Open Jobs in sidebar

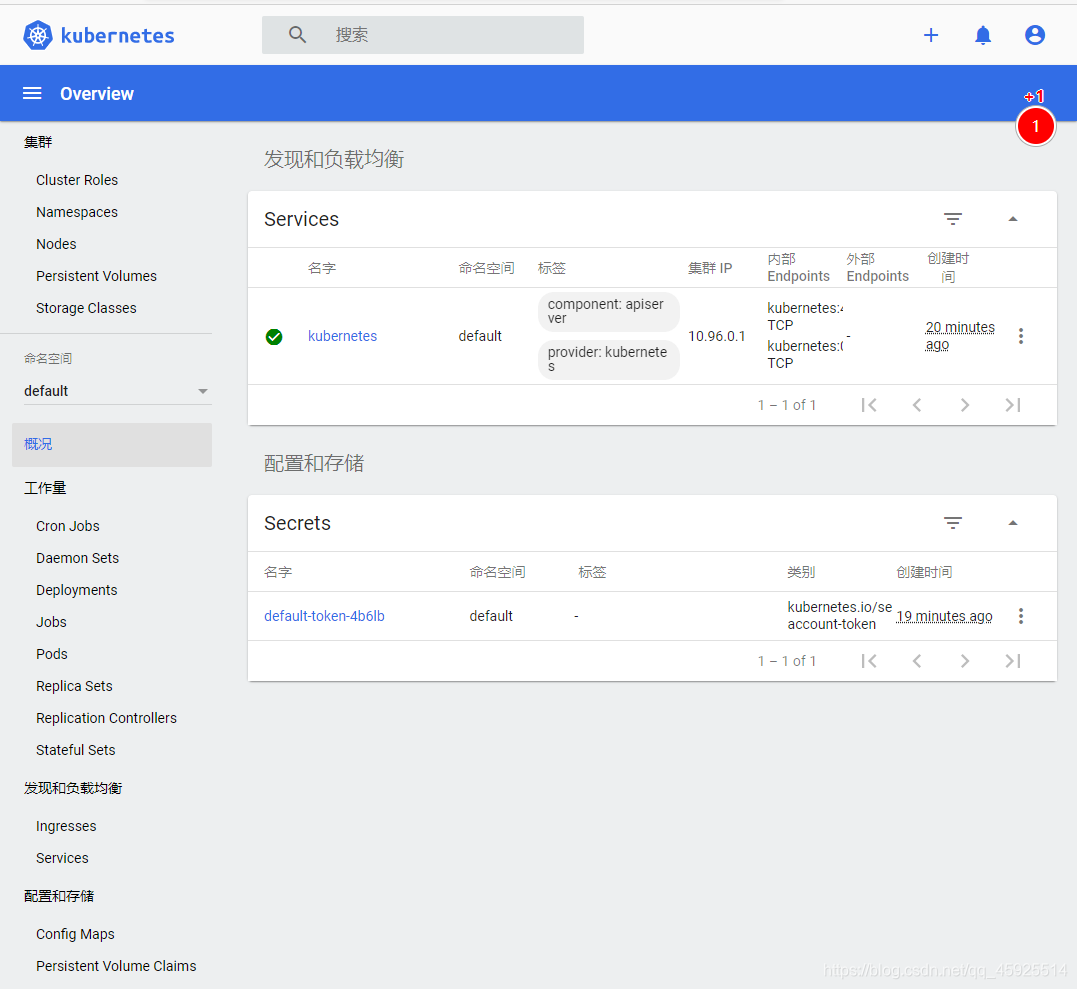coord(52,622)
